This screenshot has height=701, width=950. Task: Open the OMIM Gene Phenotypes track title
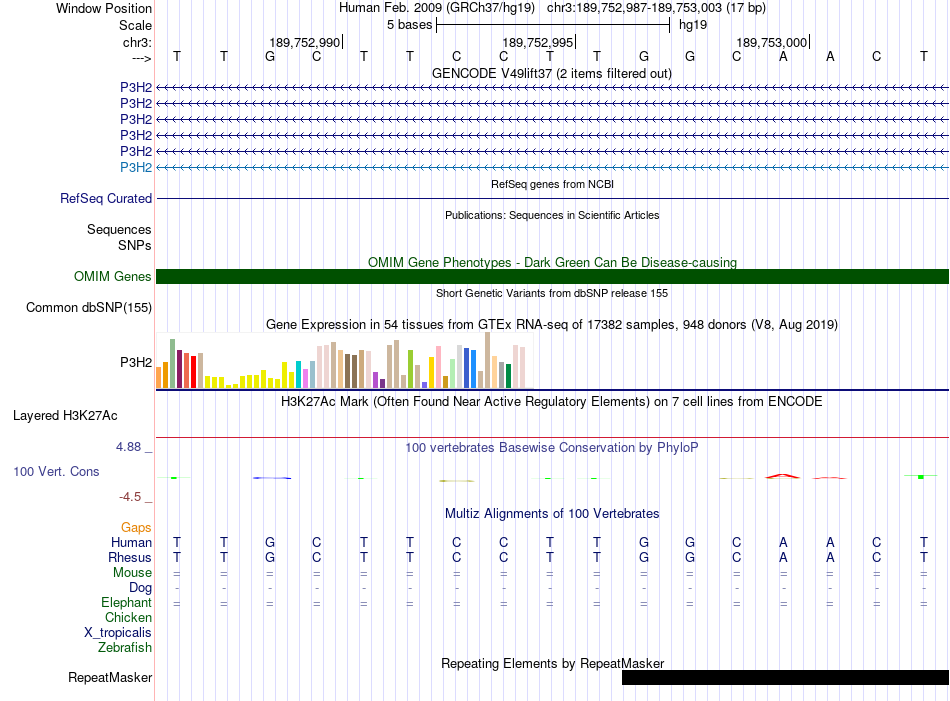click(x=552, y=262)
